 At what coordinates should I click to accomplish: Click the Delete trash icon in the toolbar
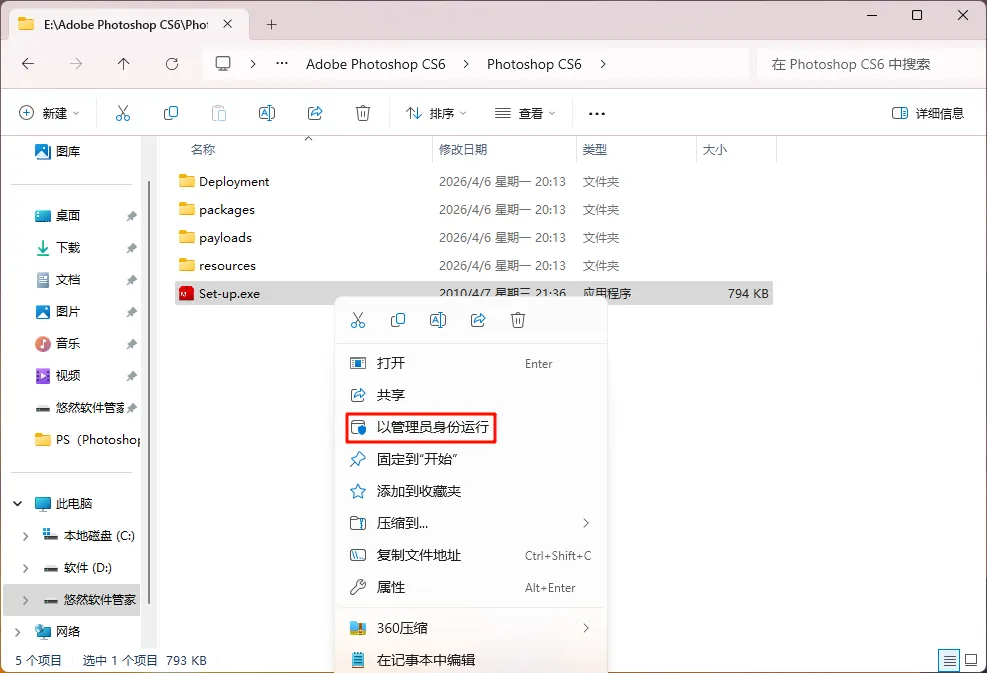pos(363,113)
